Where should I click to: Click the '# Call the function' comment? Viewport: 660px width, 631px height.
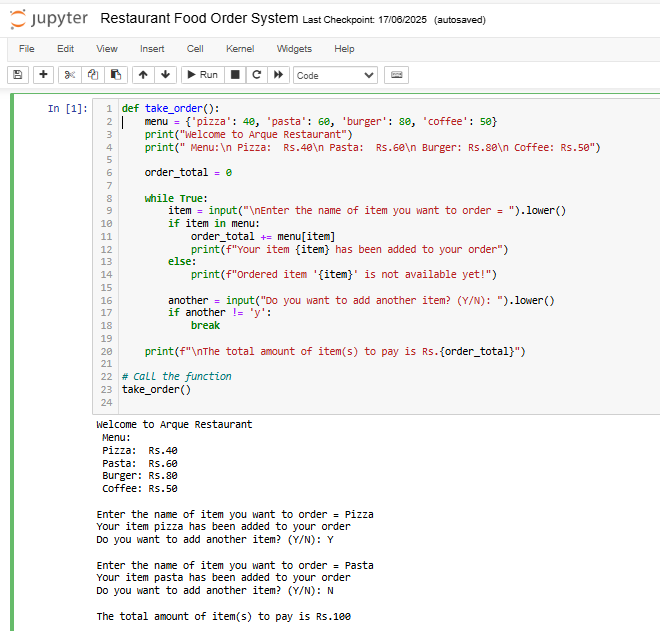click(177, 376)
